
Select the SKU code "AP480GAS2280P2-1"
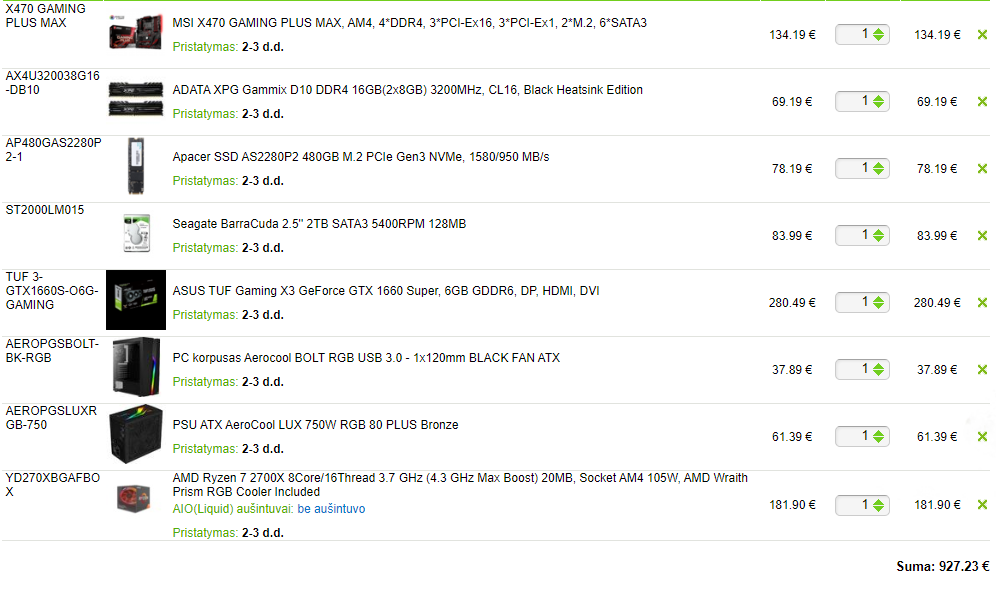(x=53, y=150)
